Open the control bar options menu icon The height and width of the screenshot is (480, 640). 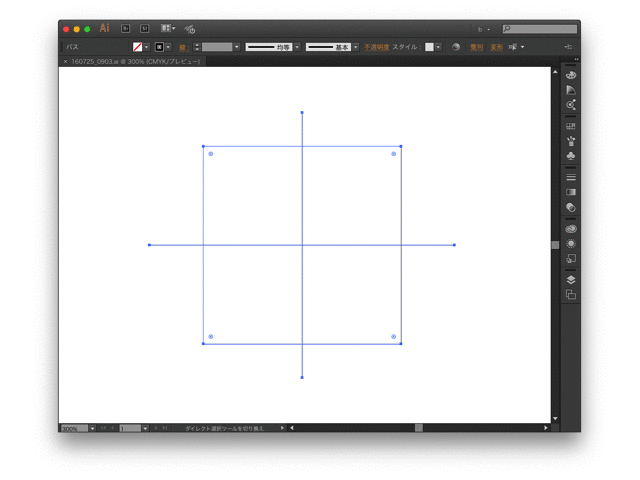coord(568,47)
